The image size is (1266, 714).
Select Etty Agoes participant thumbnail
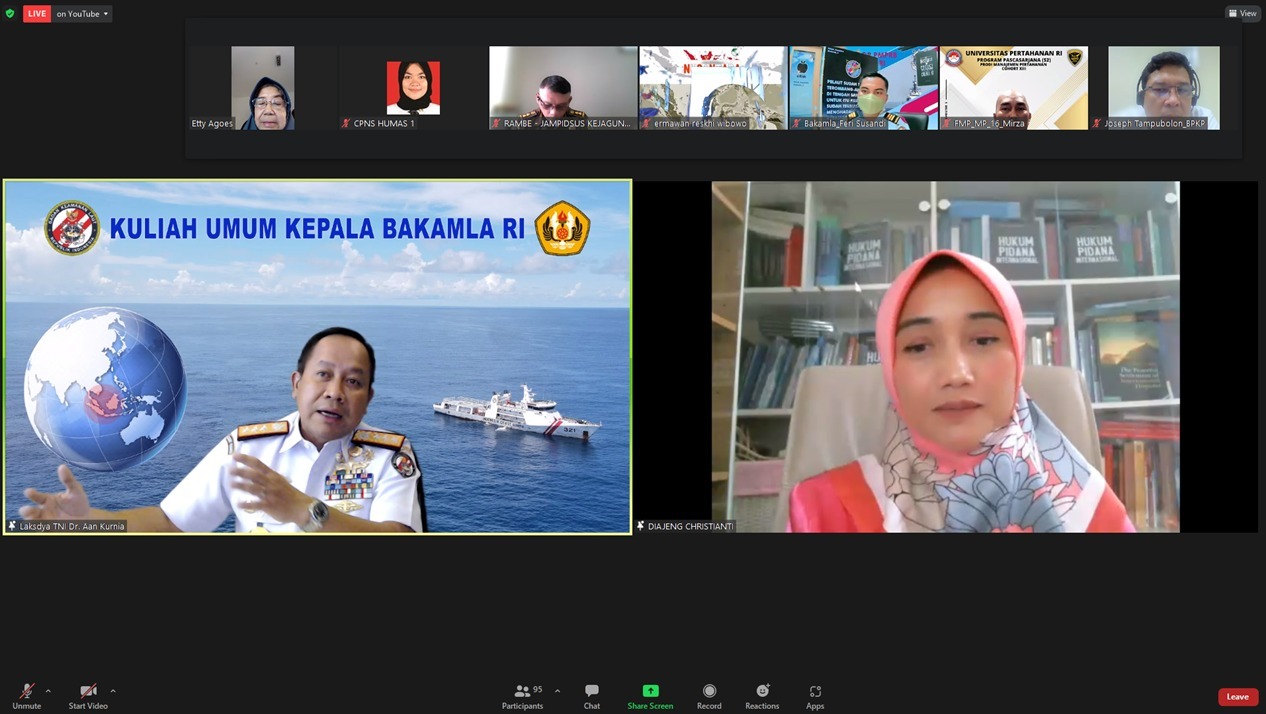click(x=263, y=88)
